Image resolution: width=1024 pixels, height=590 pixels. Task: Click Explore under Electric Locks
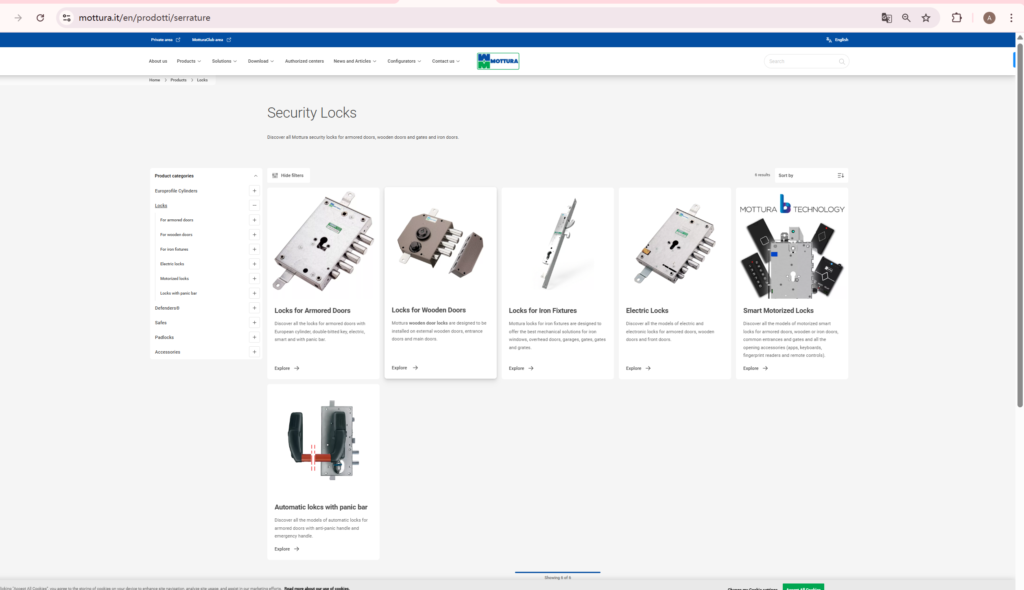(637, 368)
